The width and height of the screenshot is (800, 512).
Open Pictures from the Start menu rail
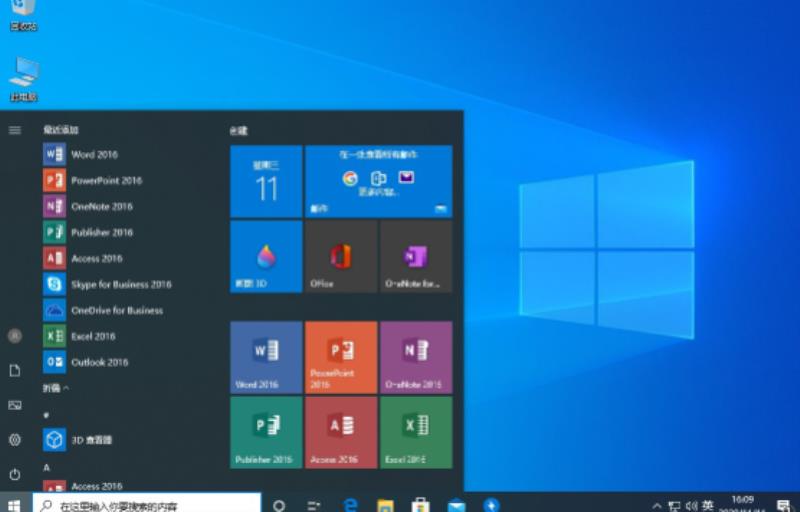[x=15, y=405]
